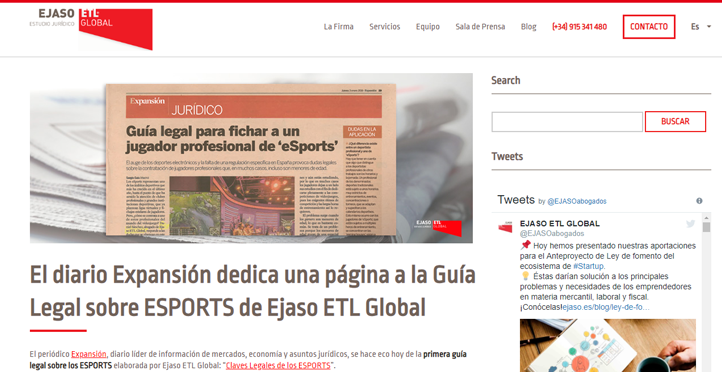Open Sala de Prensa section
The image size is (722, 372).
pos(480,27)
